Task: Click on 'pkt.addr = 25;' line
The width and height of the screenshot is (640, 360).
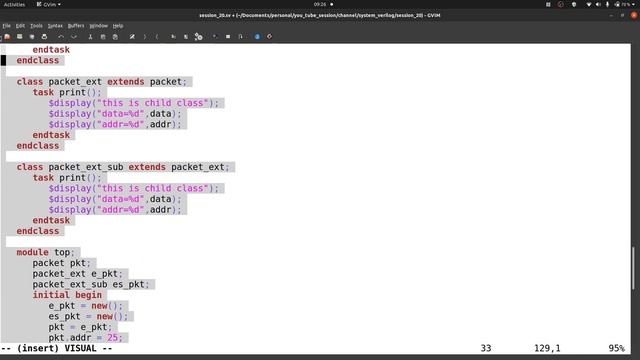Action: pyautogui.click(x=85, y=338)
